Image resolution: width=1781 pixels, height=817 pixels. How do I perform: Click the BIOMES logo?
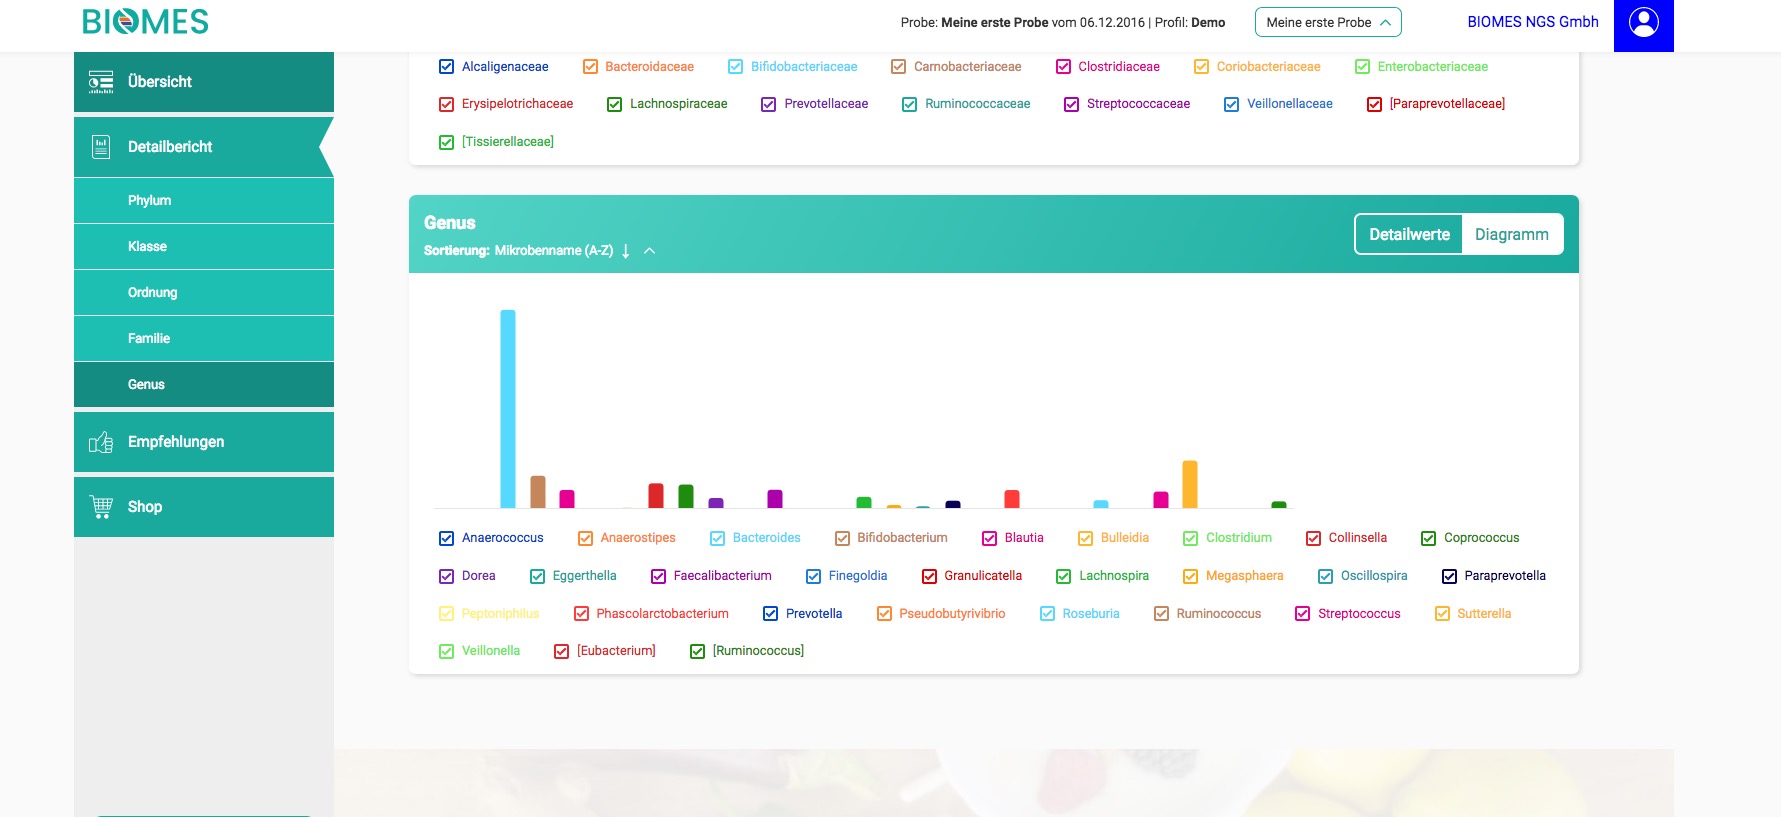[x=146, y=22]
